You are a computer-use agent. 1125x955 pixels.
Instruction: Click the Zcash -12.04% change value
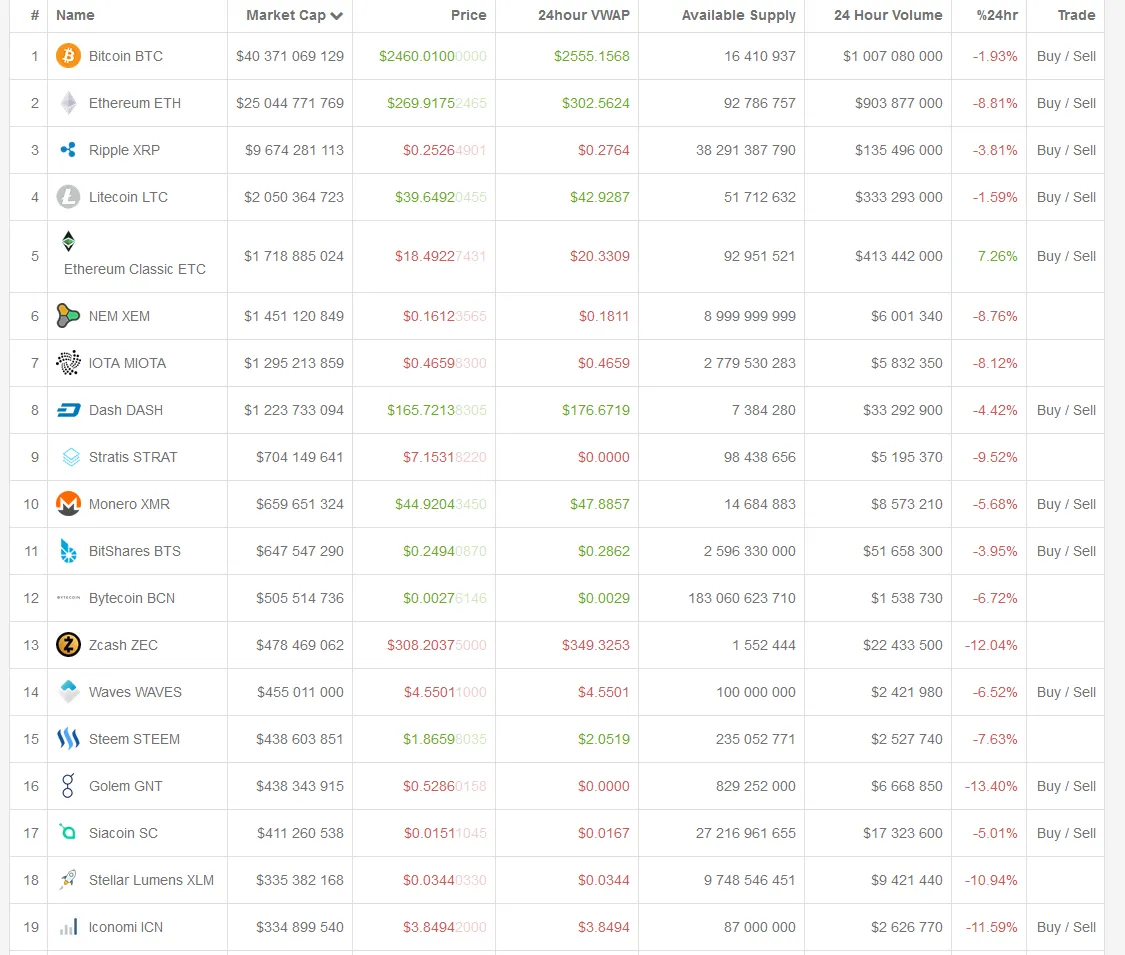pos(991,645)
